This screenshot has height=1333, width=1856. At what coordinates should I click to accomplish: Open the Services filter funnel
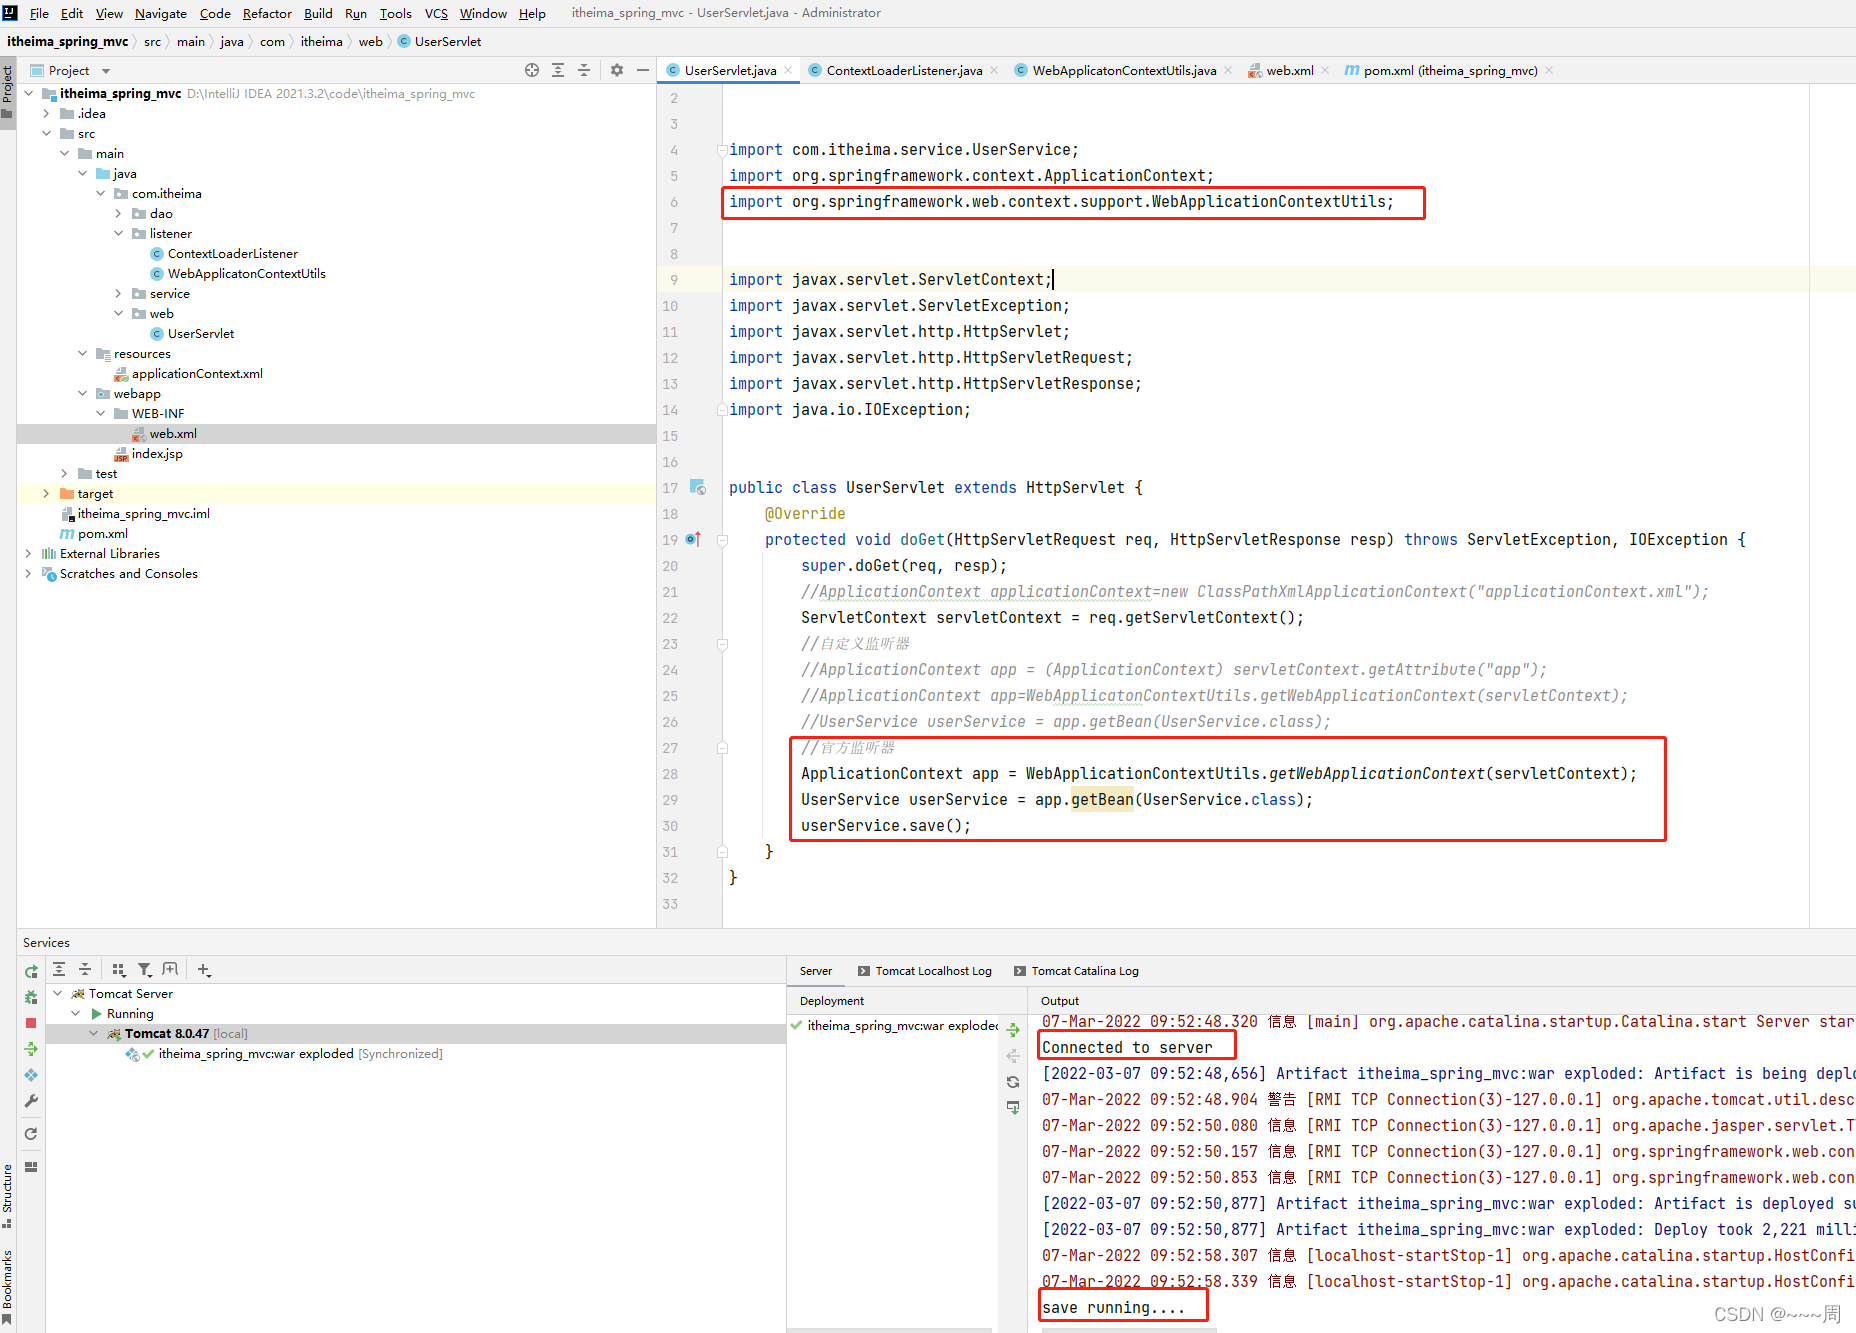(144, 969)
